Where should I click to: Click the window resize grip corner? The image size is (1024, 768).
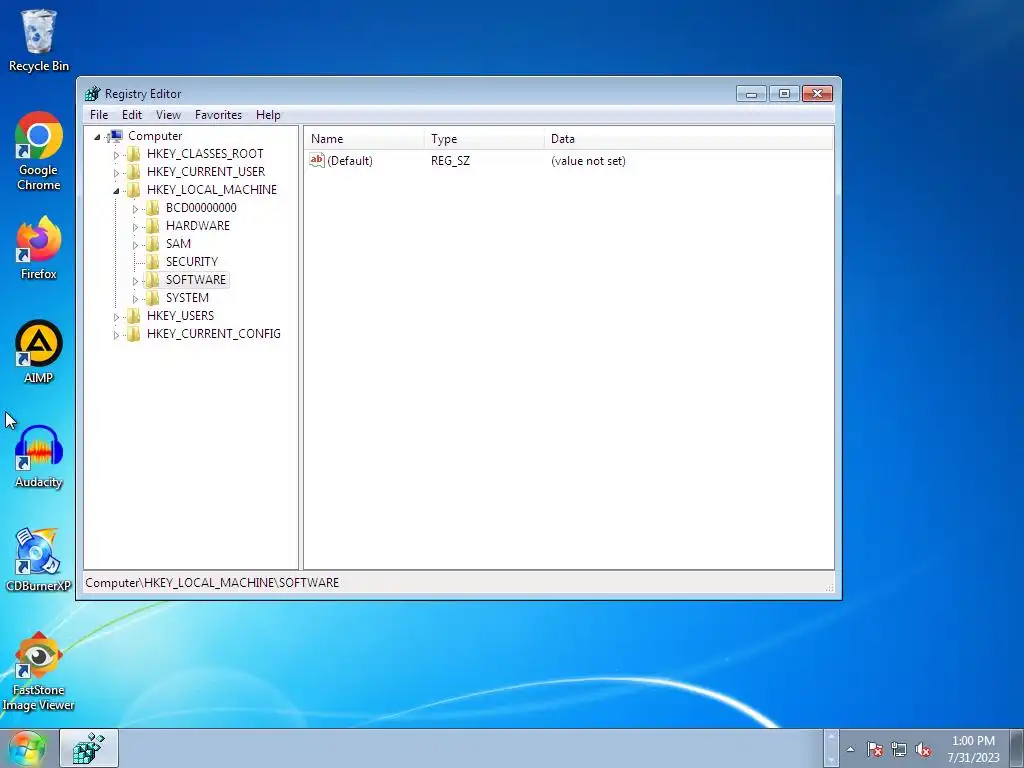click(829, 587)
